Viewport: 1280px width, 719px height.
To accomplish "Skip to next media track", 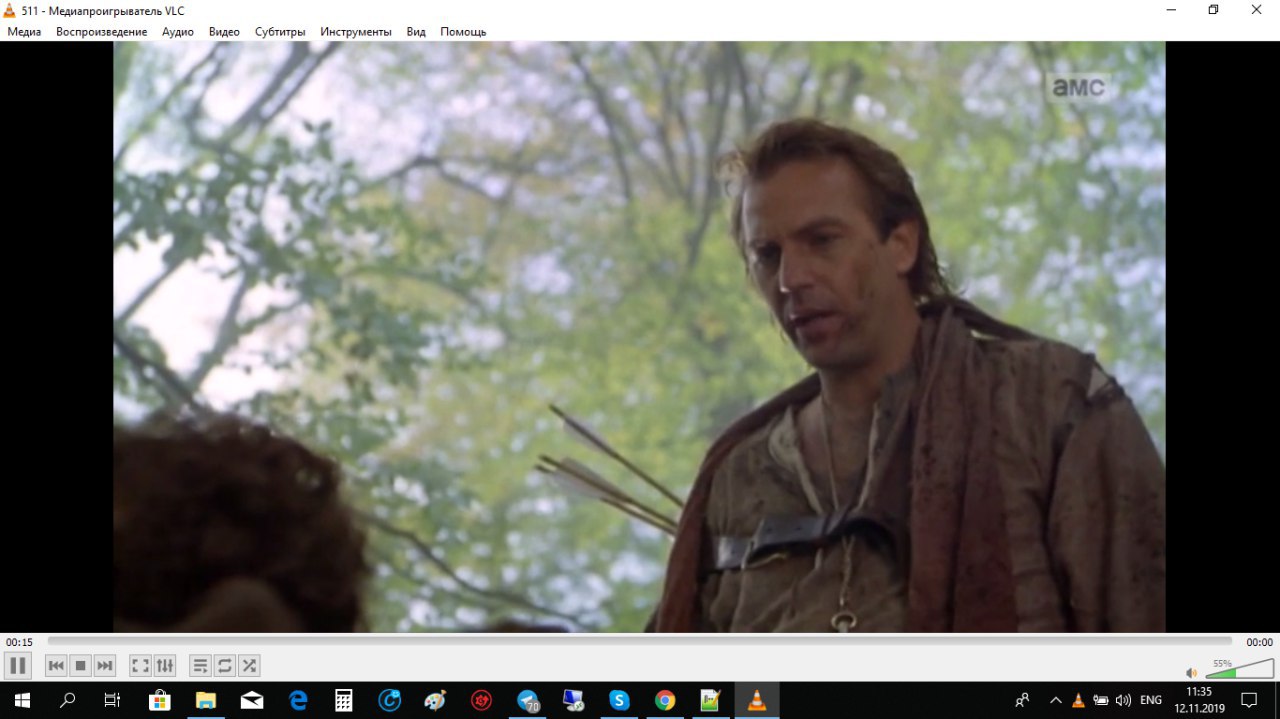I will [105, 665].
